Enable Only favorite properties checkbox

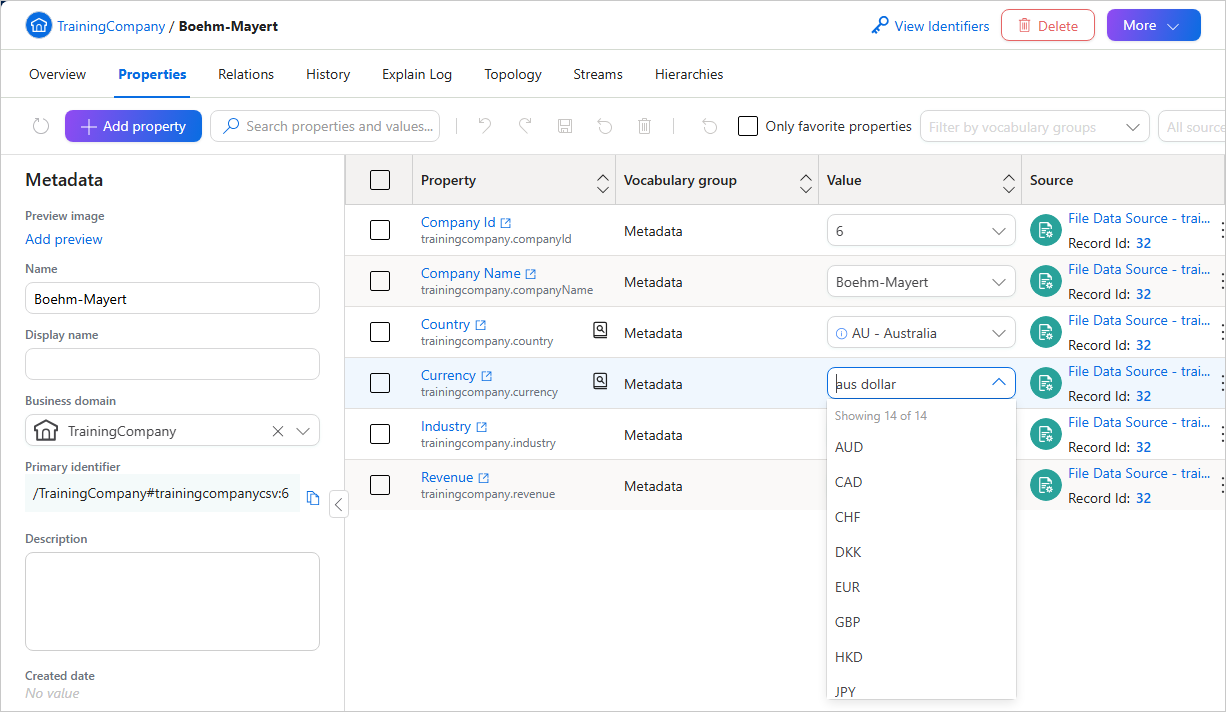coord(748,126)
